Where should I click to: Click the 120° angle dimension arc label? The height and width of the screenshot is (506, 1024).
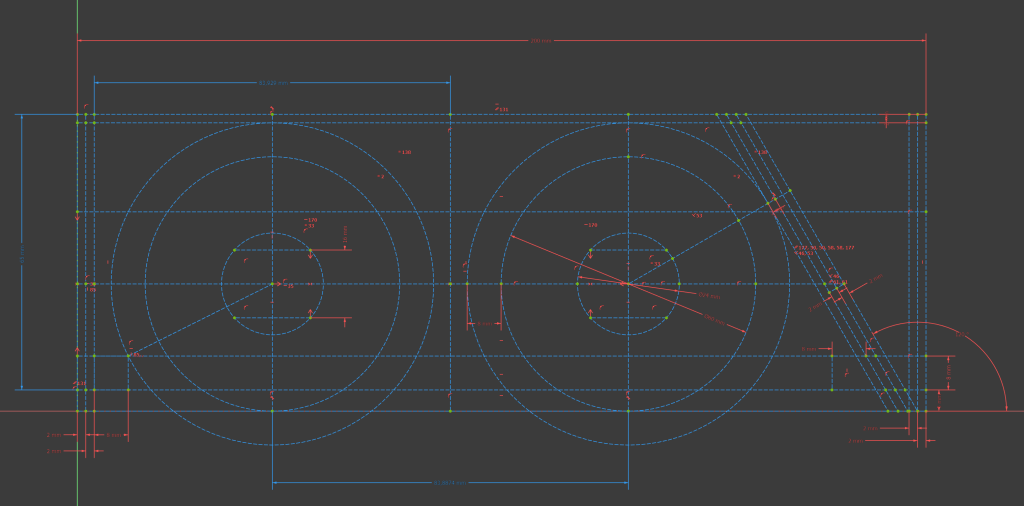[961, 332]
